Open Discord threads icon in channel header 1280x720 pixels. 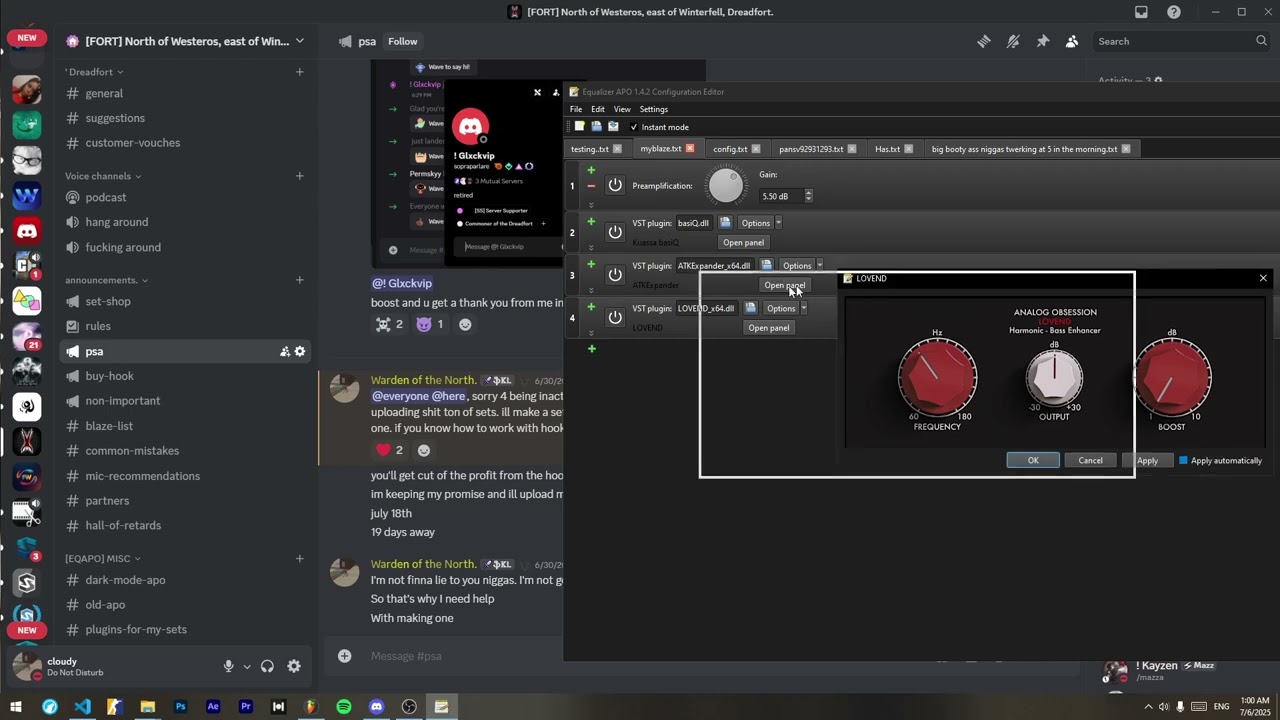click(984, 41)
